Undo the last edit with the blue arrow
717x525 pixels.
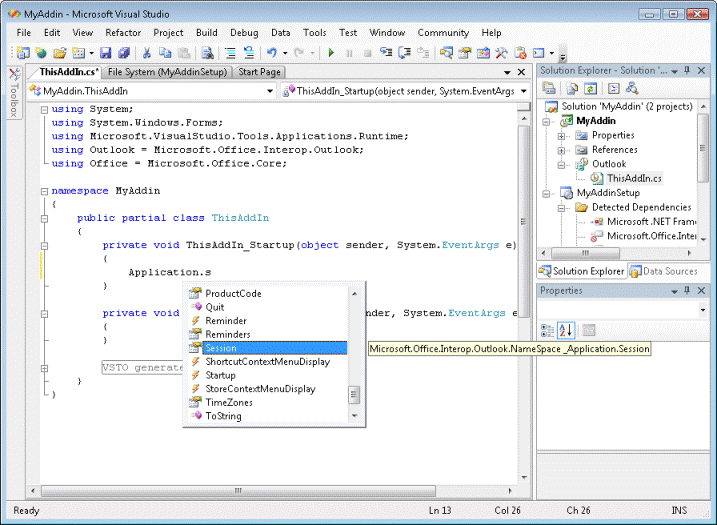tap(272, 53)
